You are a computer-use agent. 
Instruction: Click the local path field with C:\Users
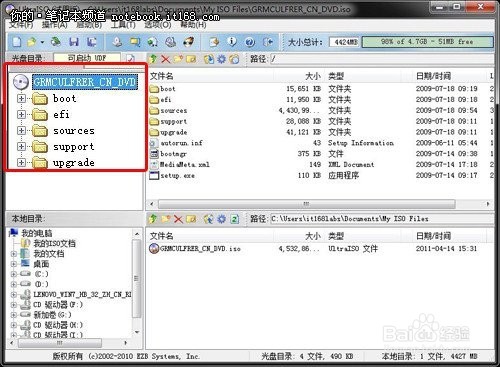point(381,219)
